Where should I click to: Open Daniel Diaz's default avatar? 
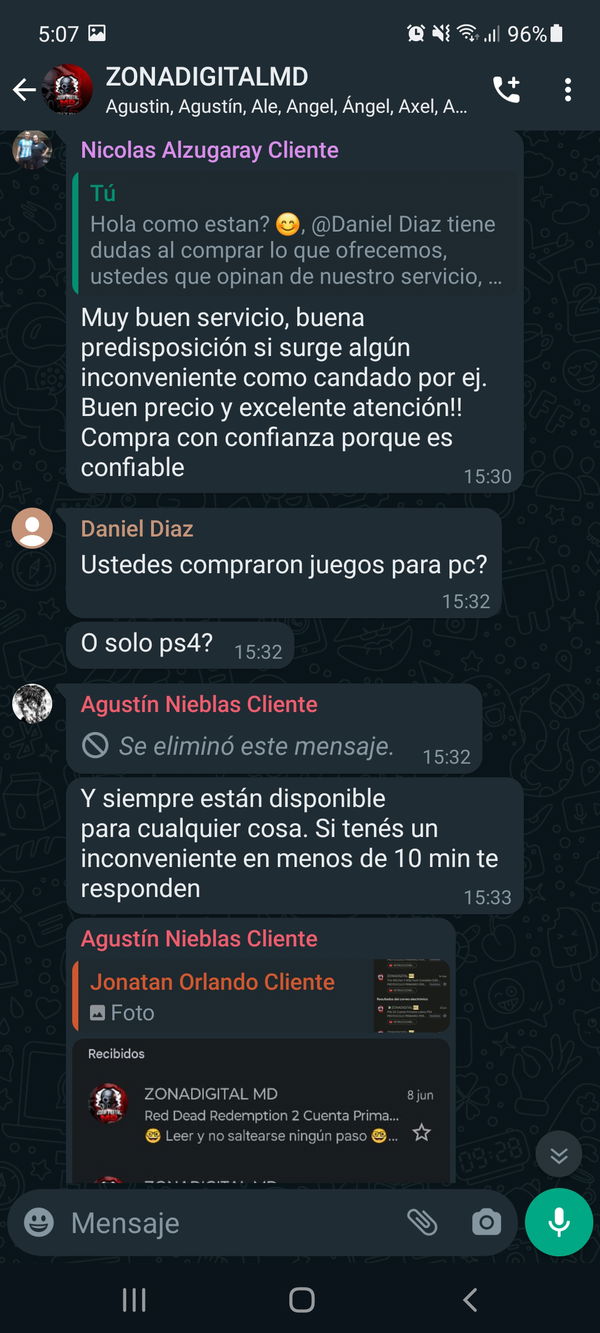32,528
